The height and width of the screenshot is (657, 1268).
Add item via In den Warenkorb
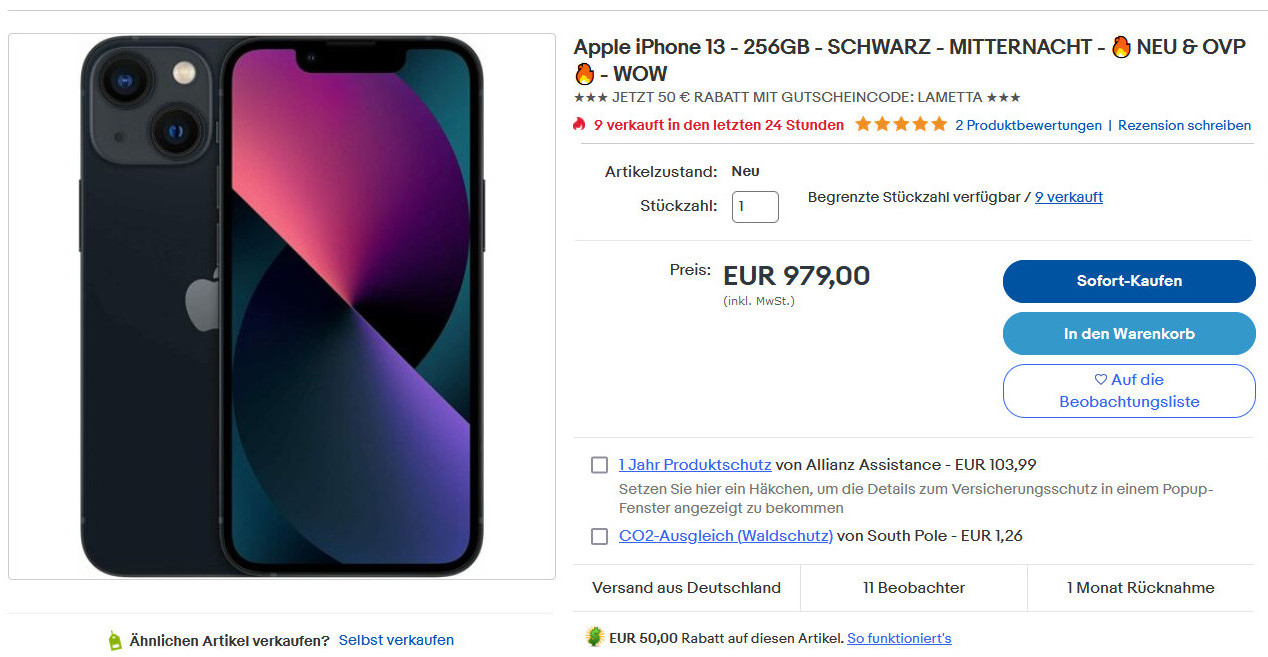click(1129, 334)
